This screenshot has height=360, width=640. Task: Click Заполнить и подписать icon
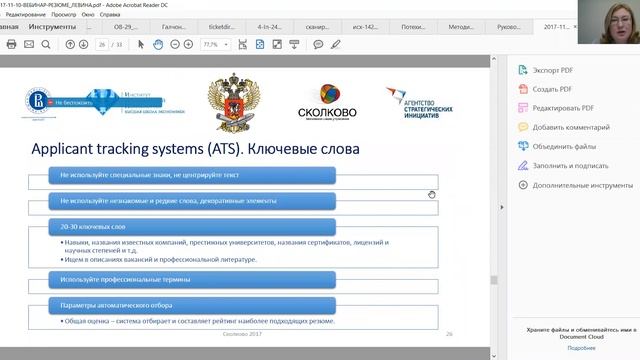(x=523, y=165)
